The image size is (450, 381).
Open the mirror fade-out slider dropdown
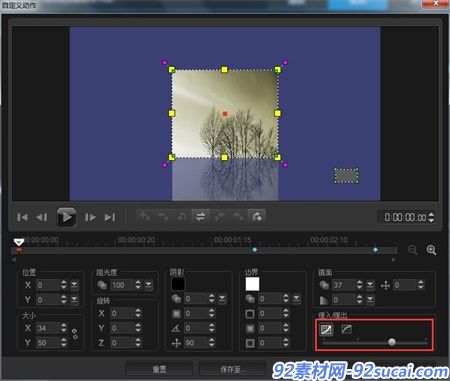pos(370,300)
